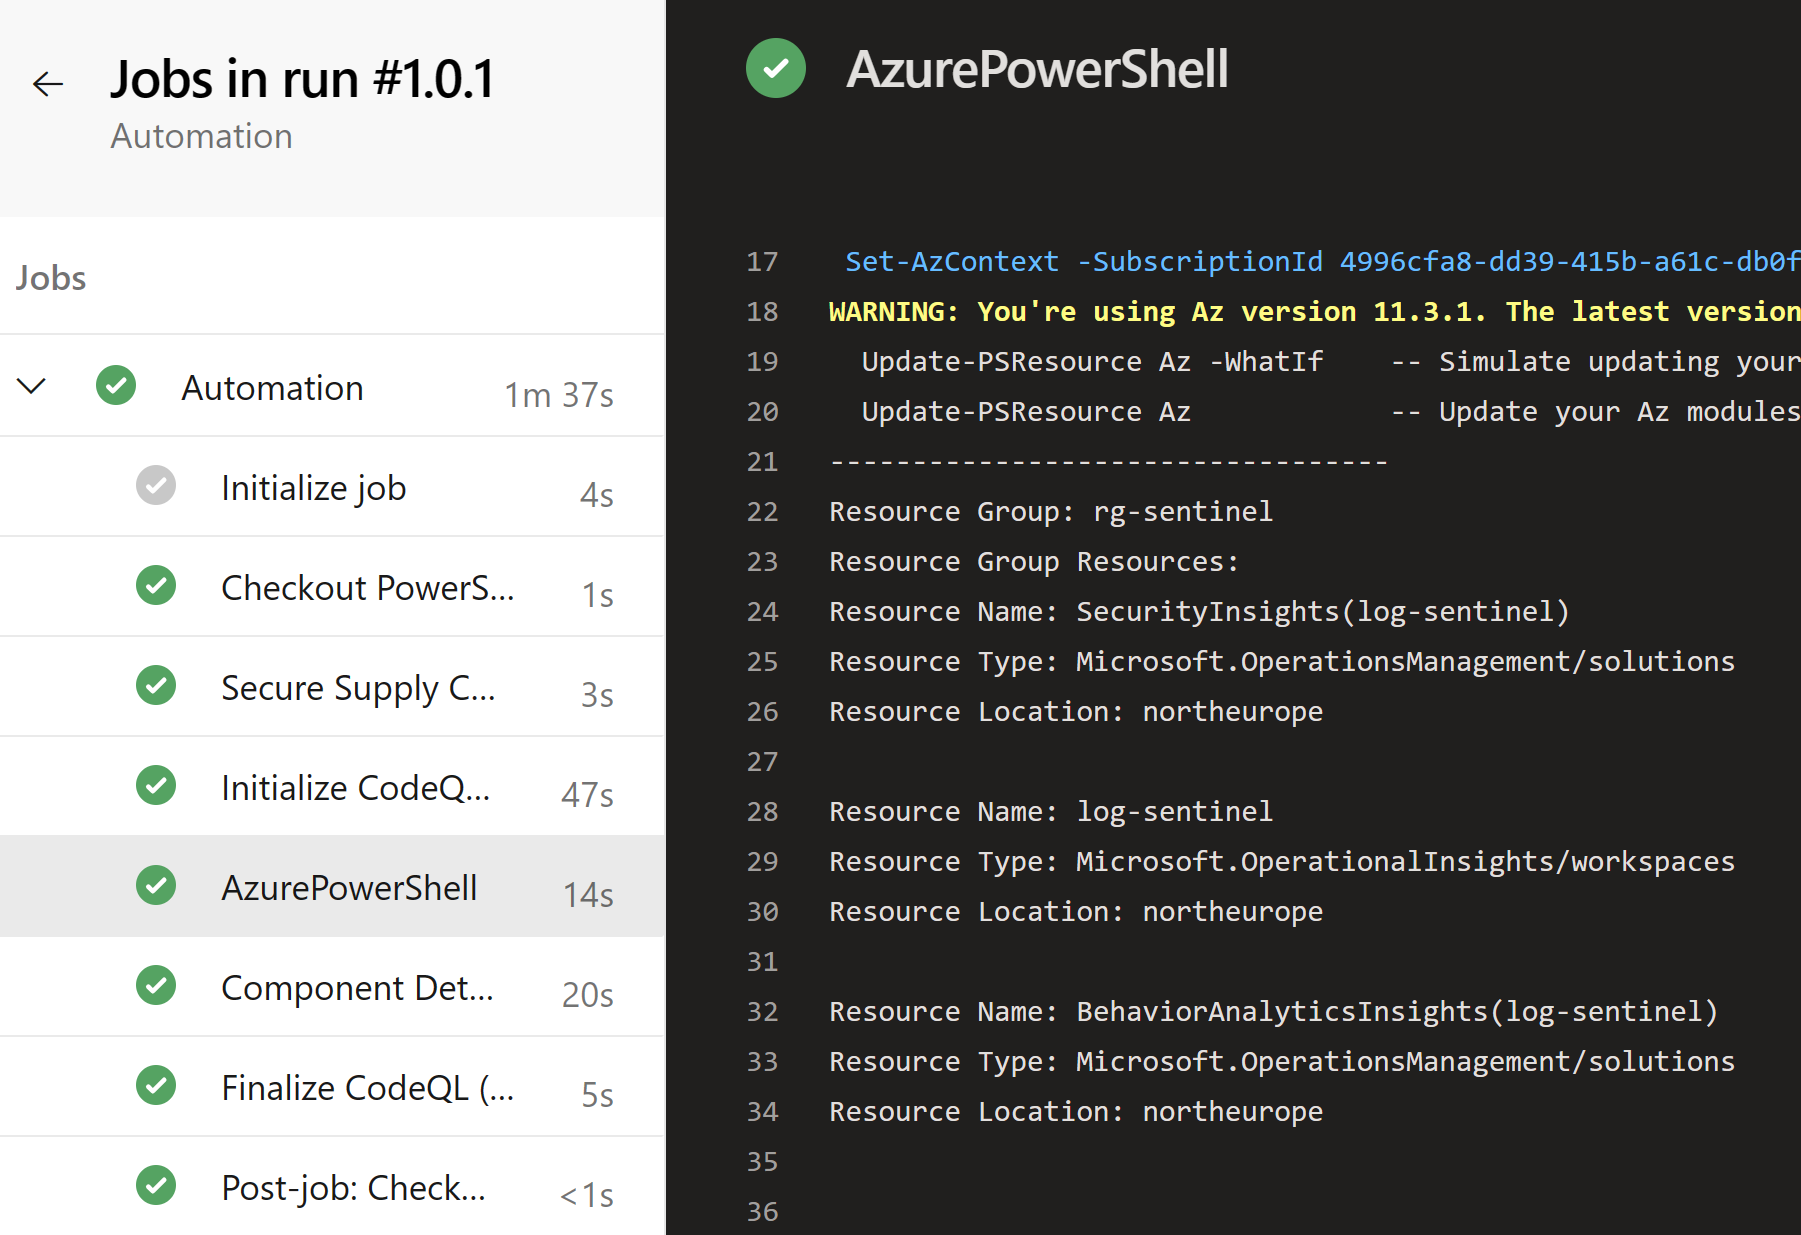The width and height of the screenshot is (1801, 1235).
Task: Click the AzurePowerShell log header title
Action: pos(1037,69)
